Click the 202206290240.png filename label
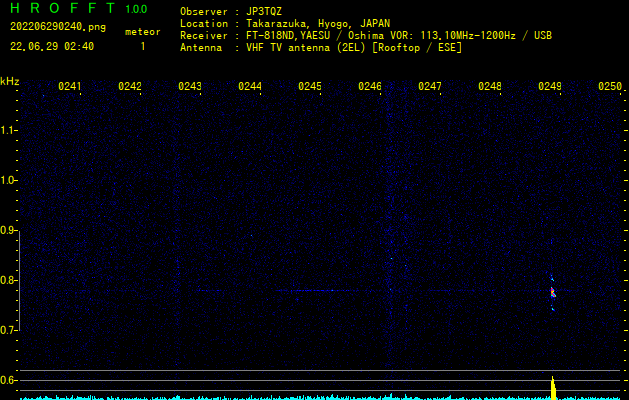 coord(57,27)
